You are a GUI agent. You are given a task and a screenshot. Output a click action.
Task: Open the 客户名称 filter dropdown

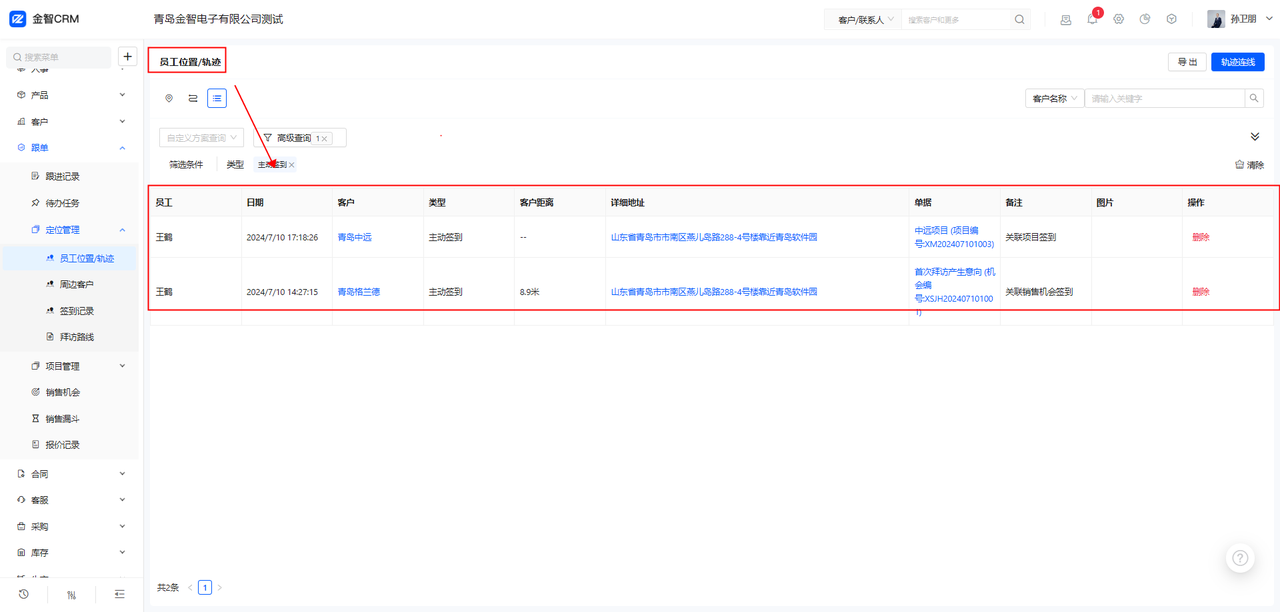pyautogui.click(x=1053, y=97)
